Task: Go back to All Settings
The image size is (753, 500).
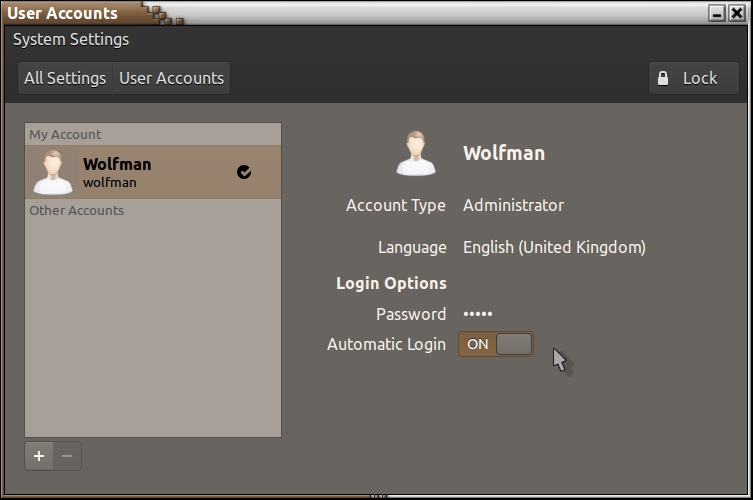Action: pos(65,78)
